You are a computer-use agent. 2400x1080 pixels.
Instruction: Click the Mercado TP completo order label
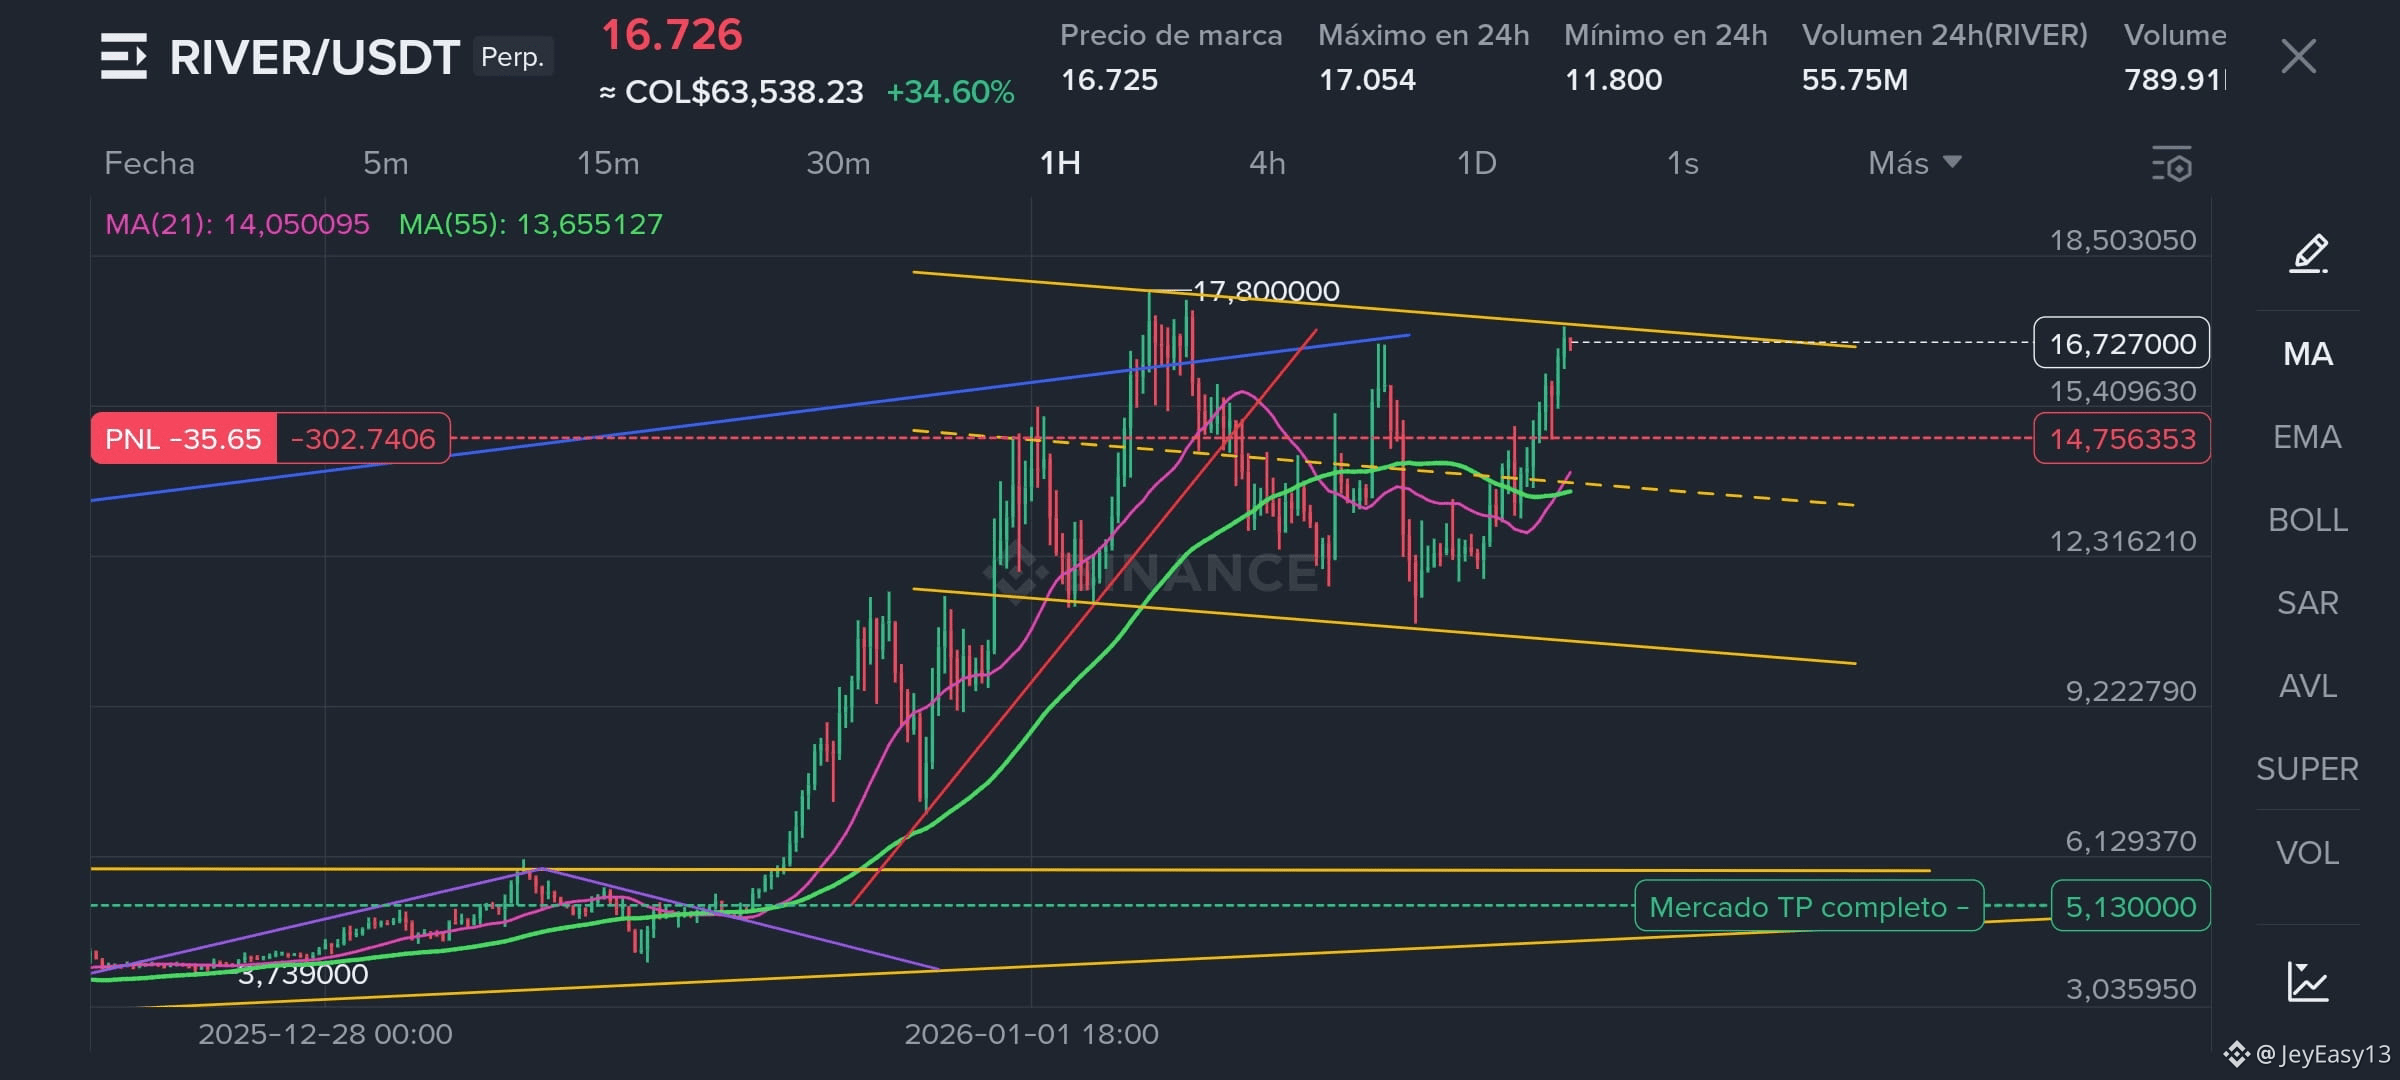pyautogui.click(x=1809, y=907)
